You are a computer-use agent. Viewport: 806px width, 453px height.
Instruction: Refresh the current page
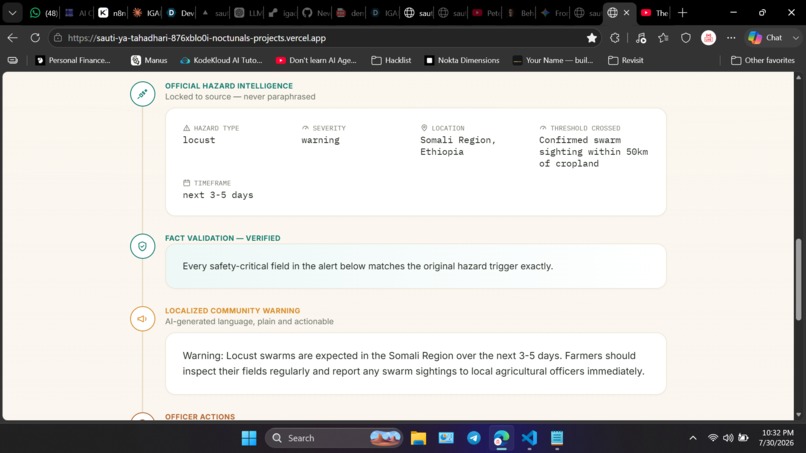[35, 38]
